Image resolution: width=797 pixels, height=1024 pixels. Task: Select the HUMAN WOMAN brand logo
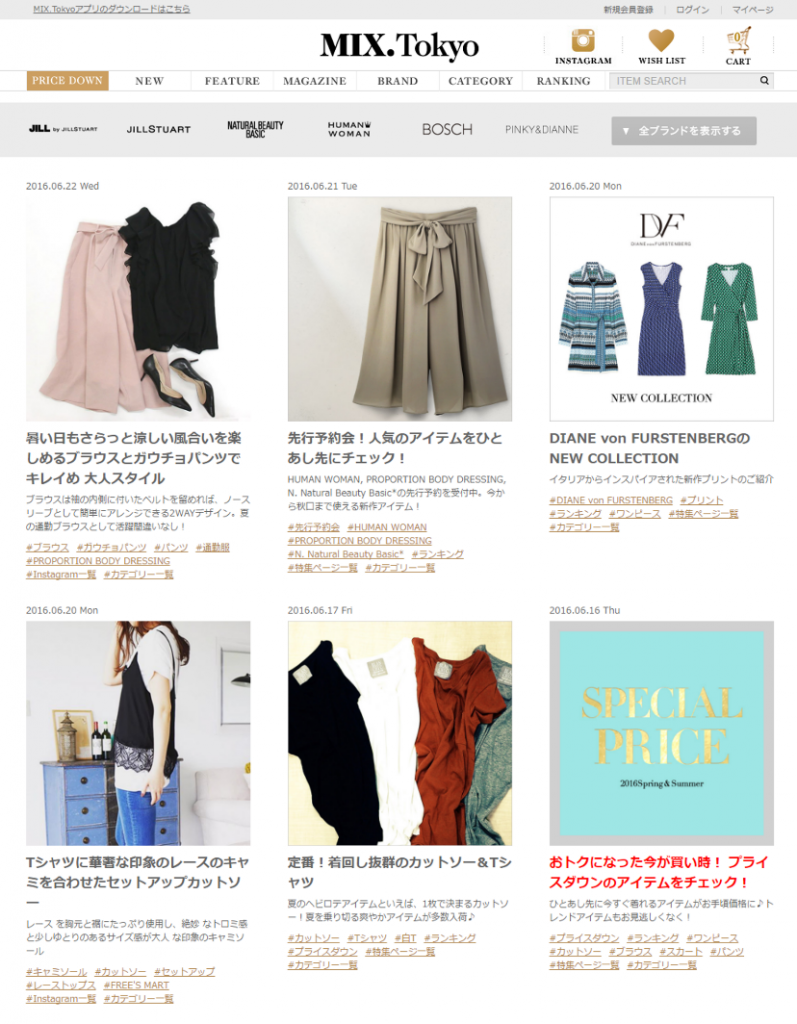349,129
